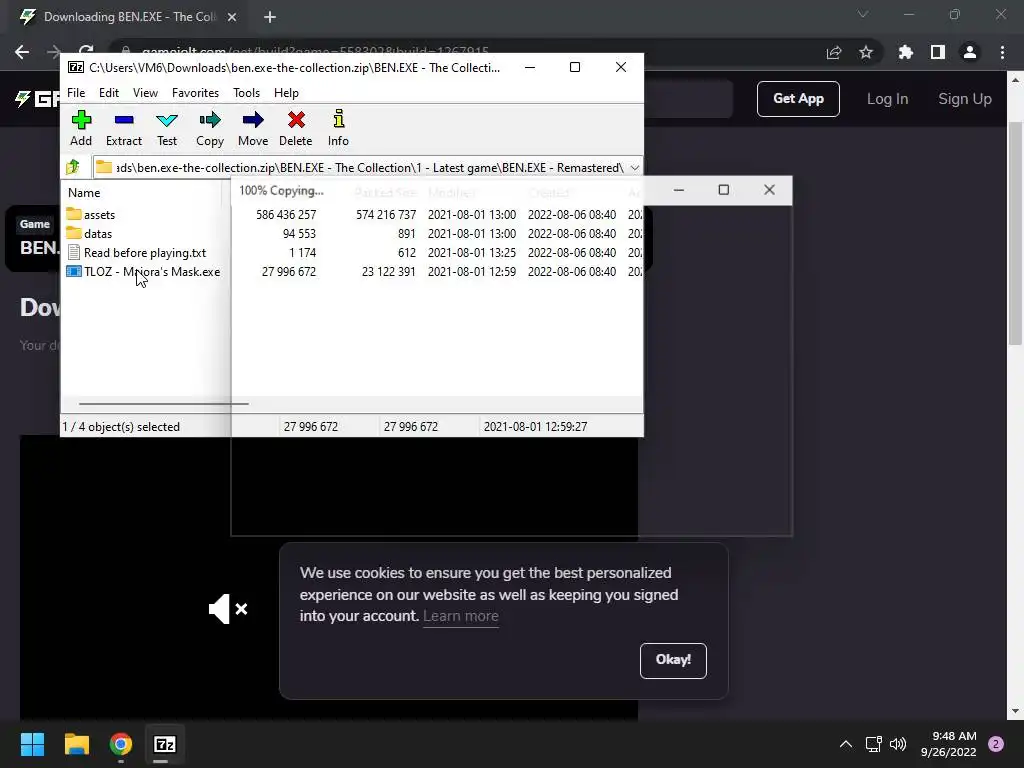Show hidden system tray icons
Screen dimensions: 1024x768
(846, 744)
